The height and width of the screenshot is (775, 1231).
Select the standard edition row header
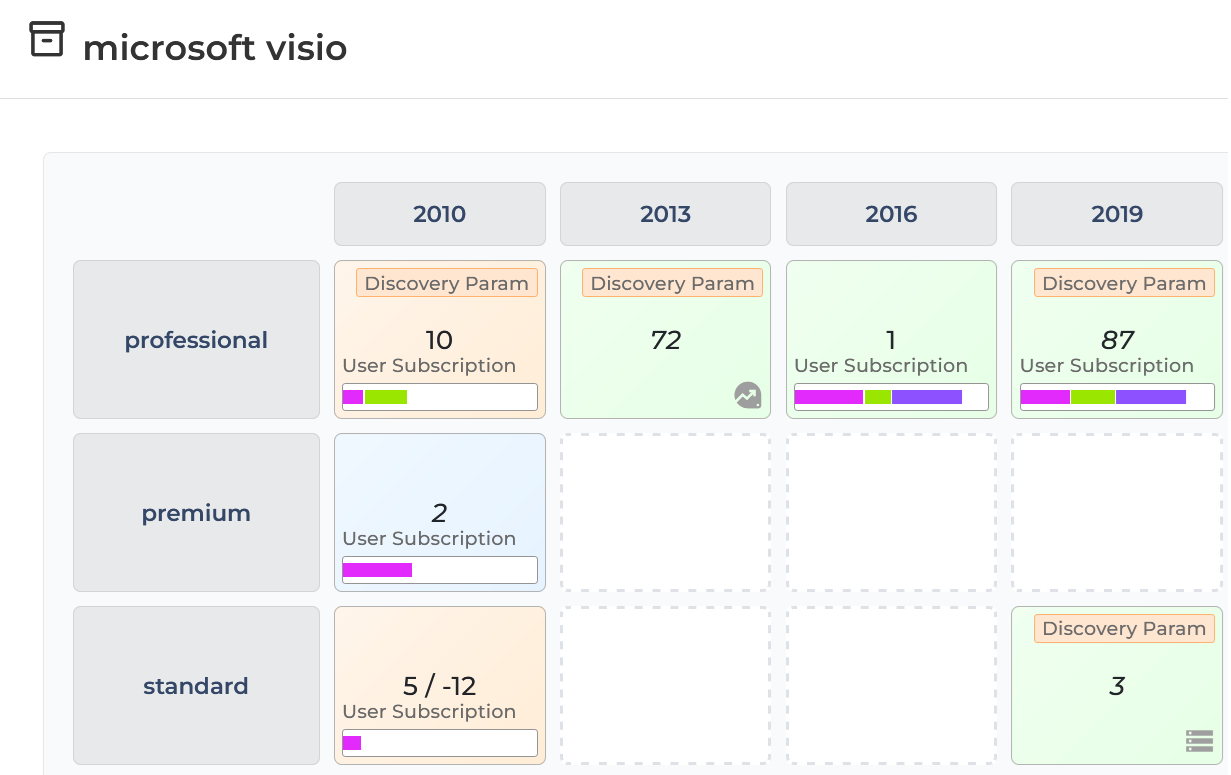[x=196, y=686]
